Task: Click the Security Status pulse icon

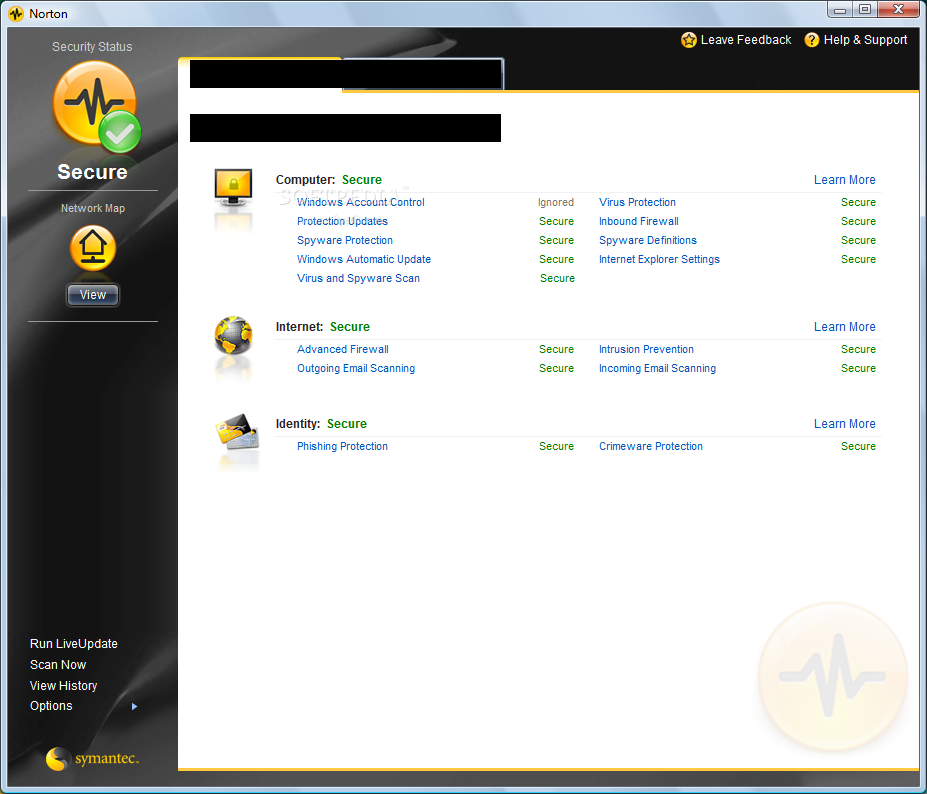Action: tap(96, 105)
